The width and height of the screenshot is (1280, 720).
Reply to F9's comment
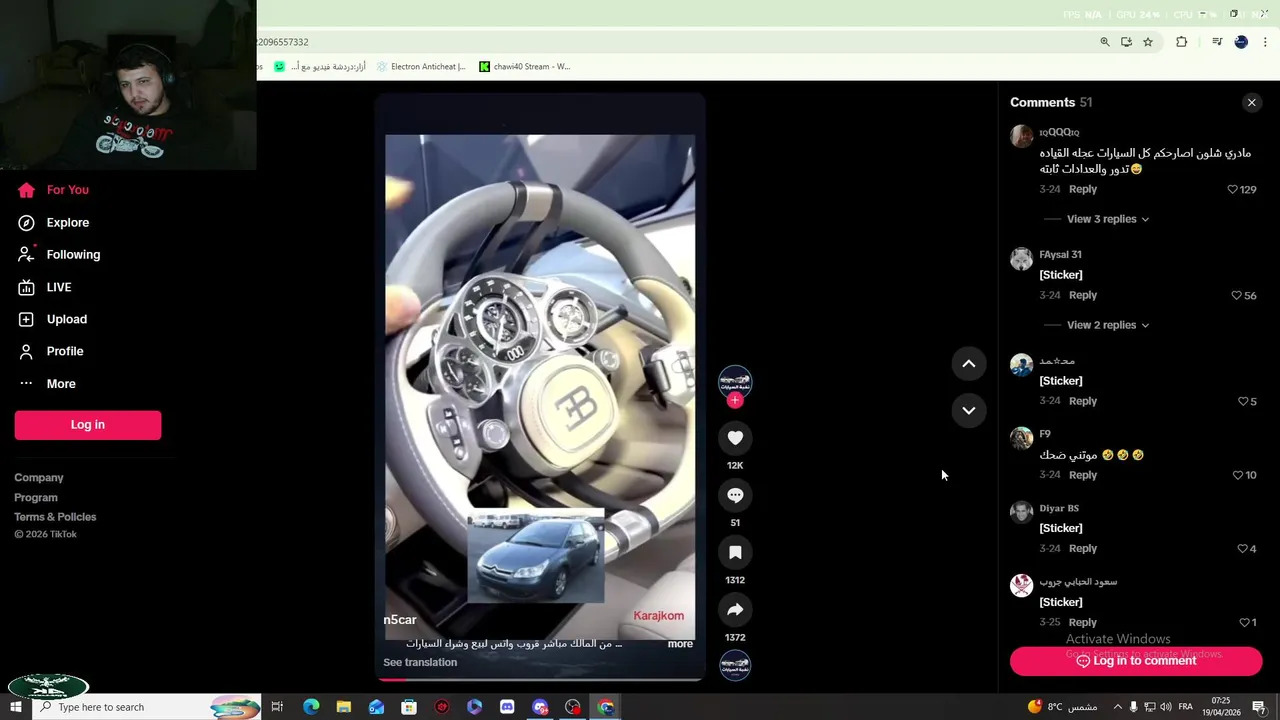pyautogui.click(x=1083, y=475)
